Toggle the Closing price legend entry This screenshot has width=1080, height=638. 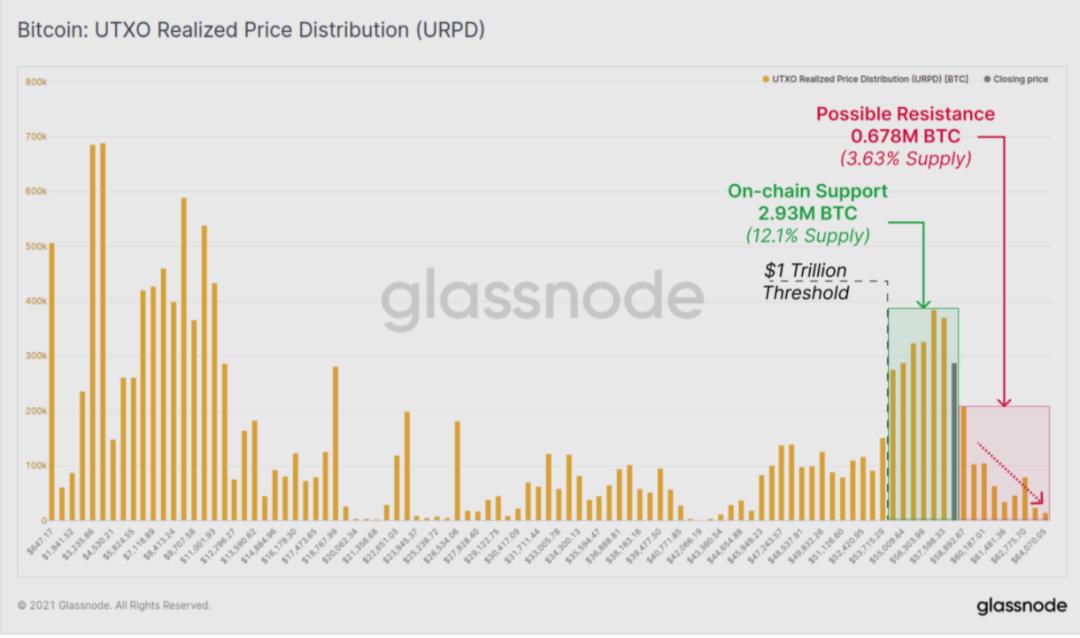click(1016, 79)
